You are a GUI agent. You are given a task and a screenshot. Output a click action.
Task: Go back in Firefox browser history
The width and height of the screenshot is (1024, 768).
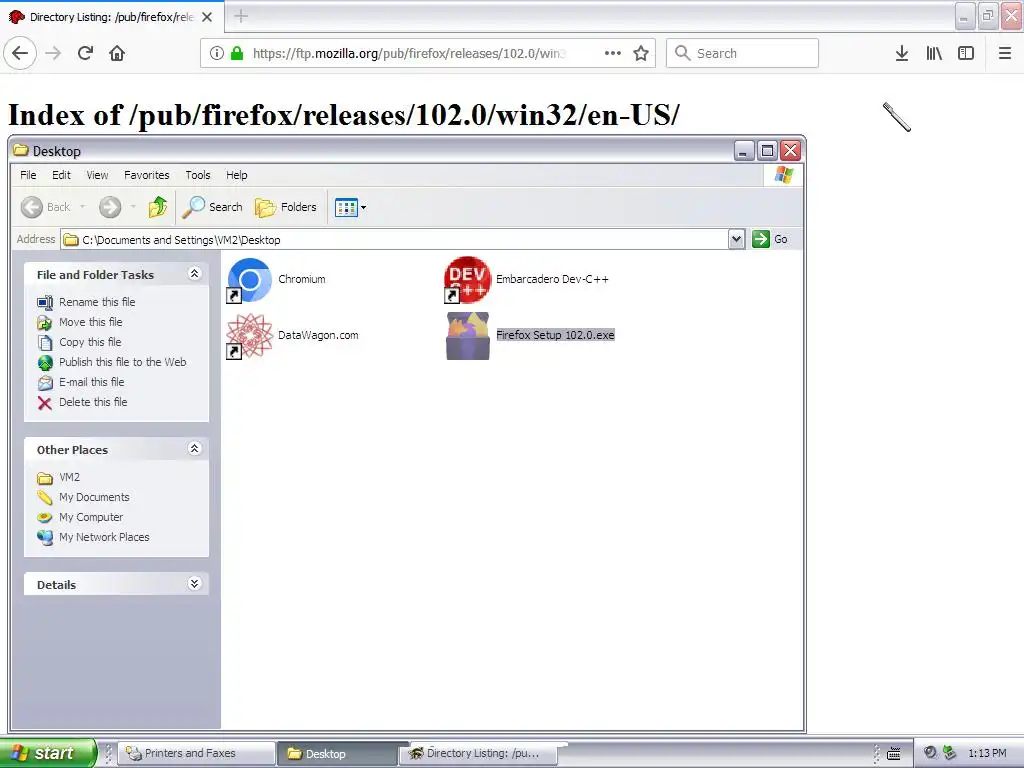click(20, 53)
